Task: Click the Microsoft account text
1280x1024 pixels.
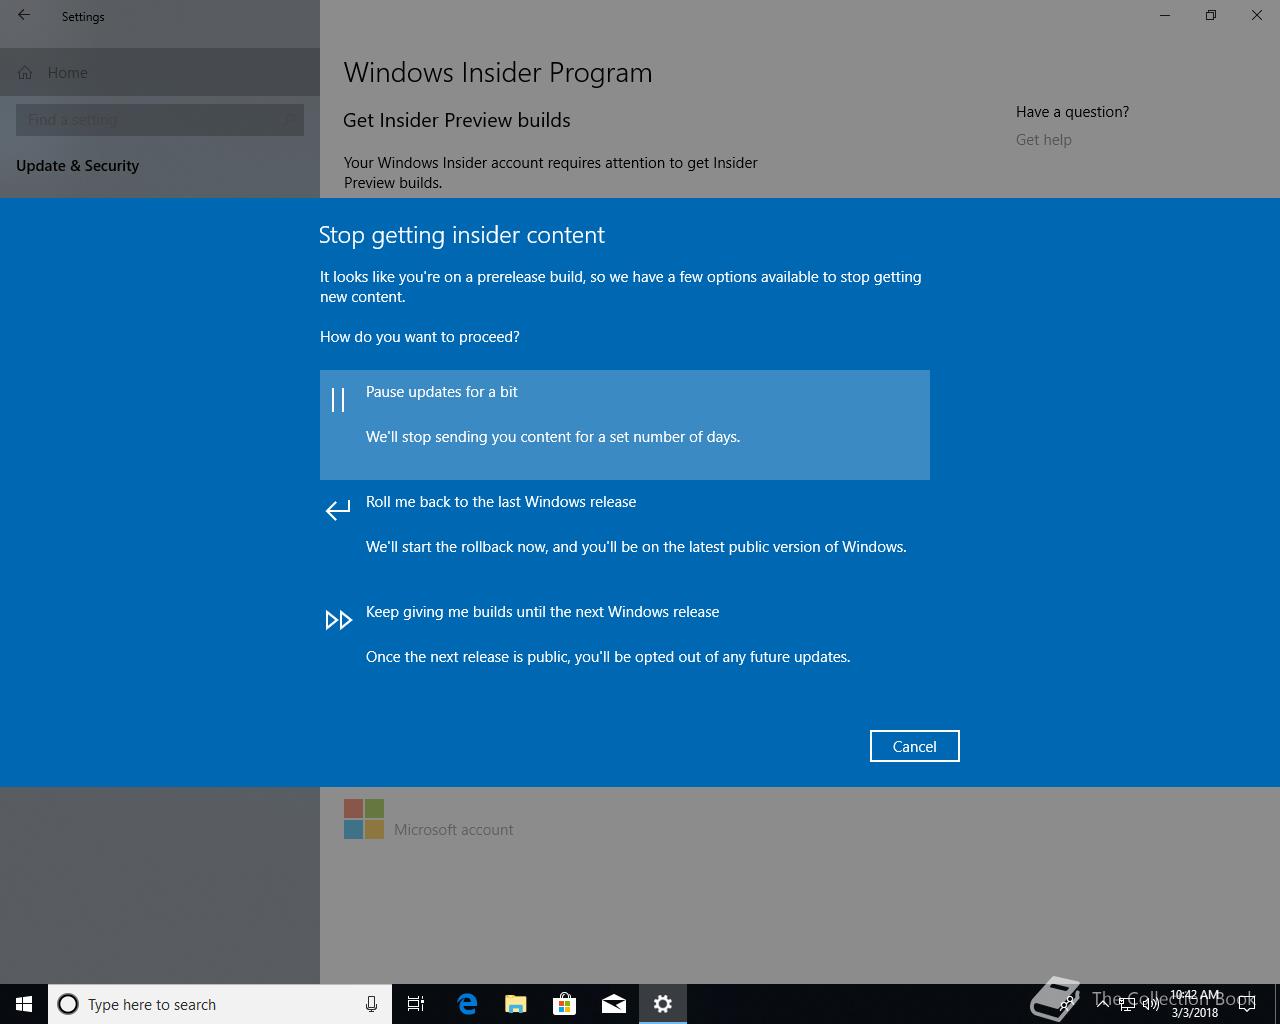Action: [x=453, y=830]
